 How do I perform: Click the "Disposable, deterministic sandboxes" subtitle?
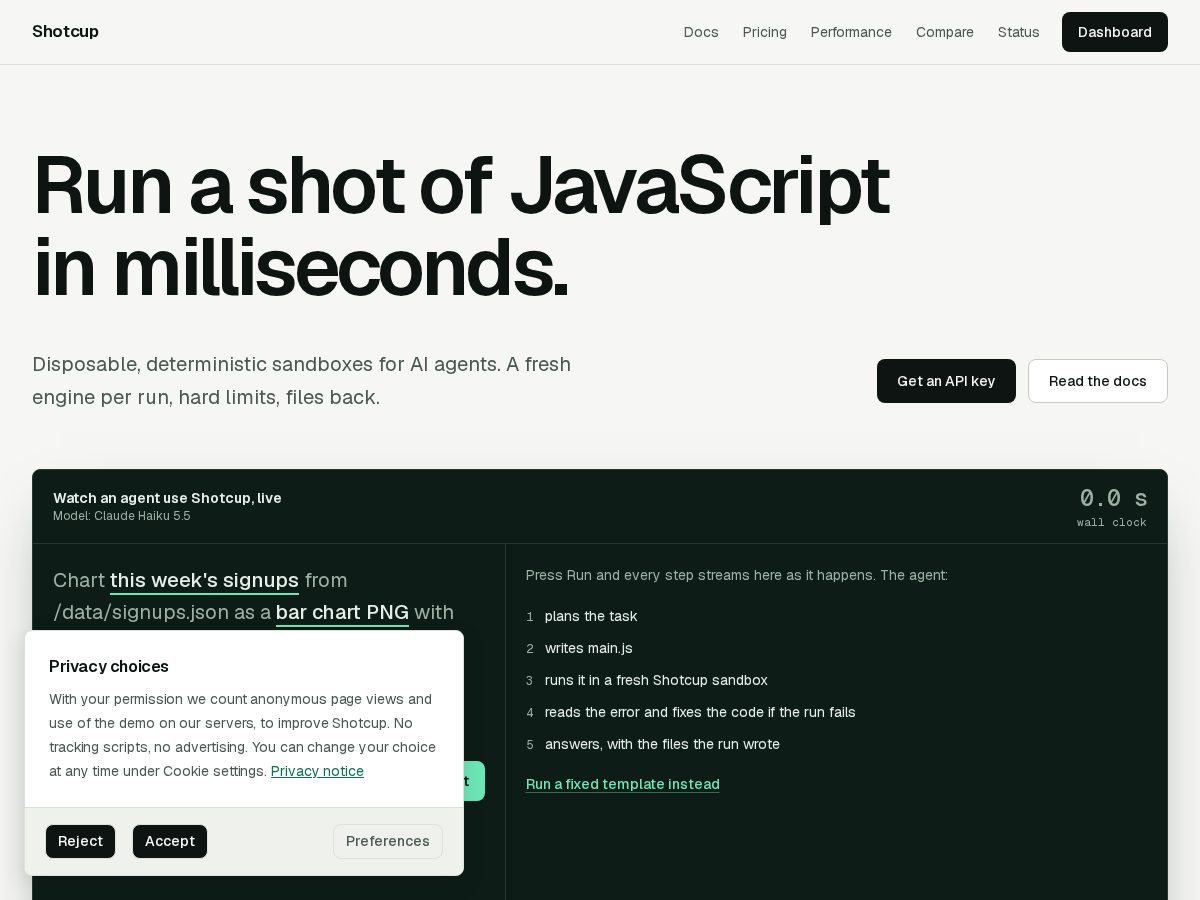302,381
